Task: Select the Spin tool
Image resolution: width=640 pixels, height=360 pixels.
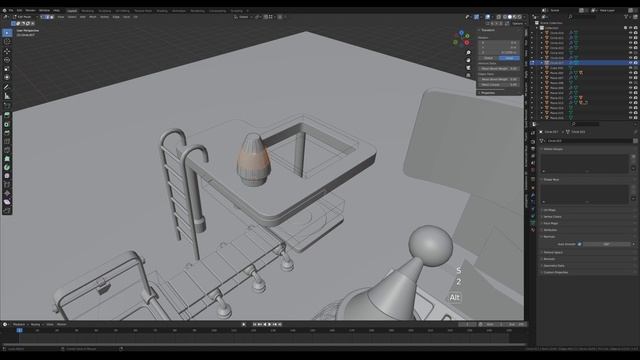Action: 7,167
